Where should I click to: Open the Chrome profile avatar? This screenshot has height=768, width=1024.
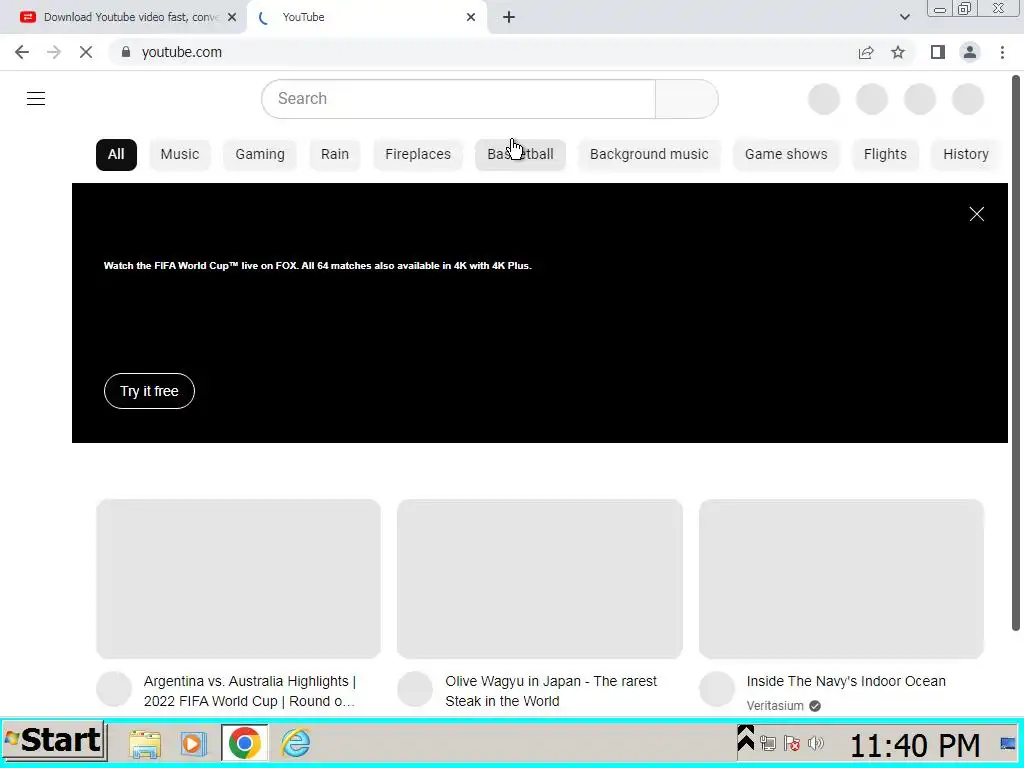click(x=970, y=52)
